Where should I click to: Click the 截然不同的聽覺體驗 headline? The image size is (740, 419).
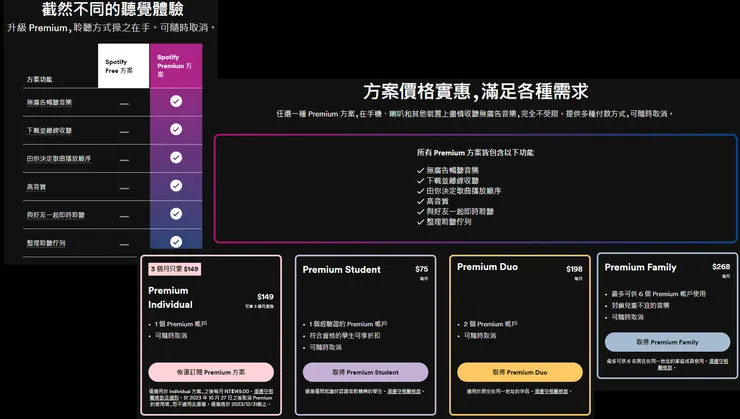coord(112,8)
